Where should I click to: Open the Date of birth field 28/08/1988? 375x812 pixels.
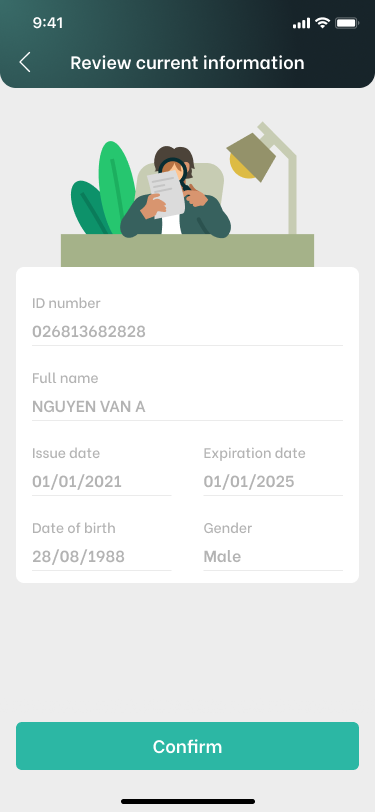click(x=102, y=557)
